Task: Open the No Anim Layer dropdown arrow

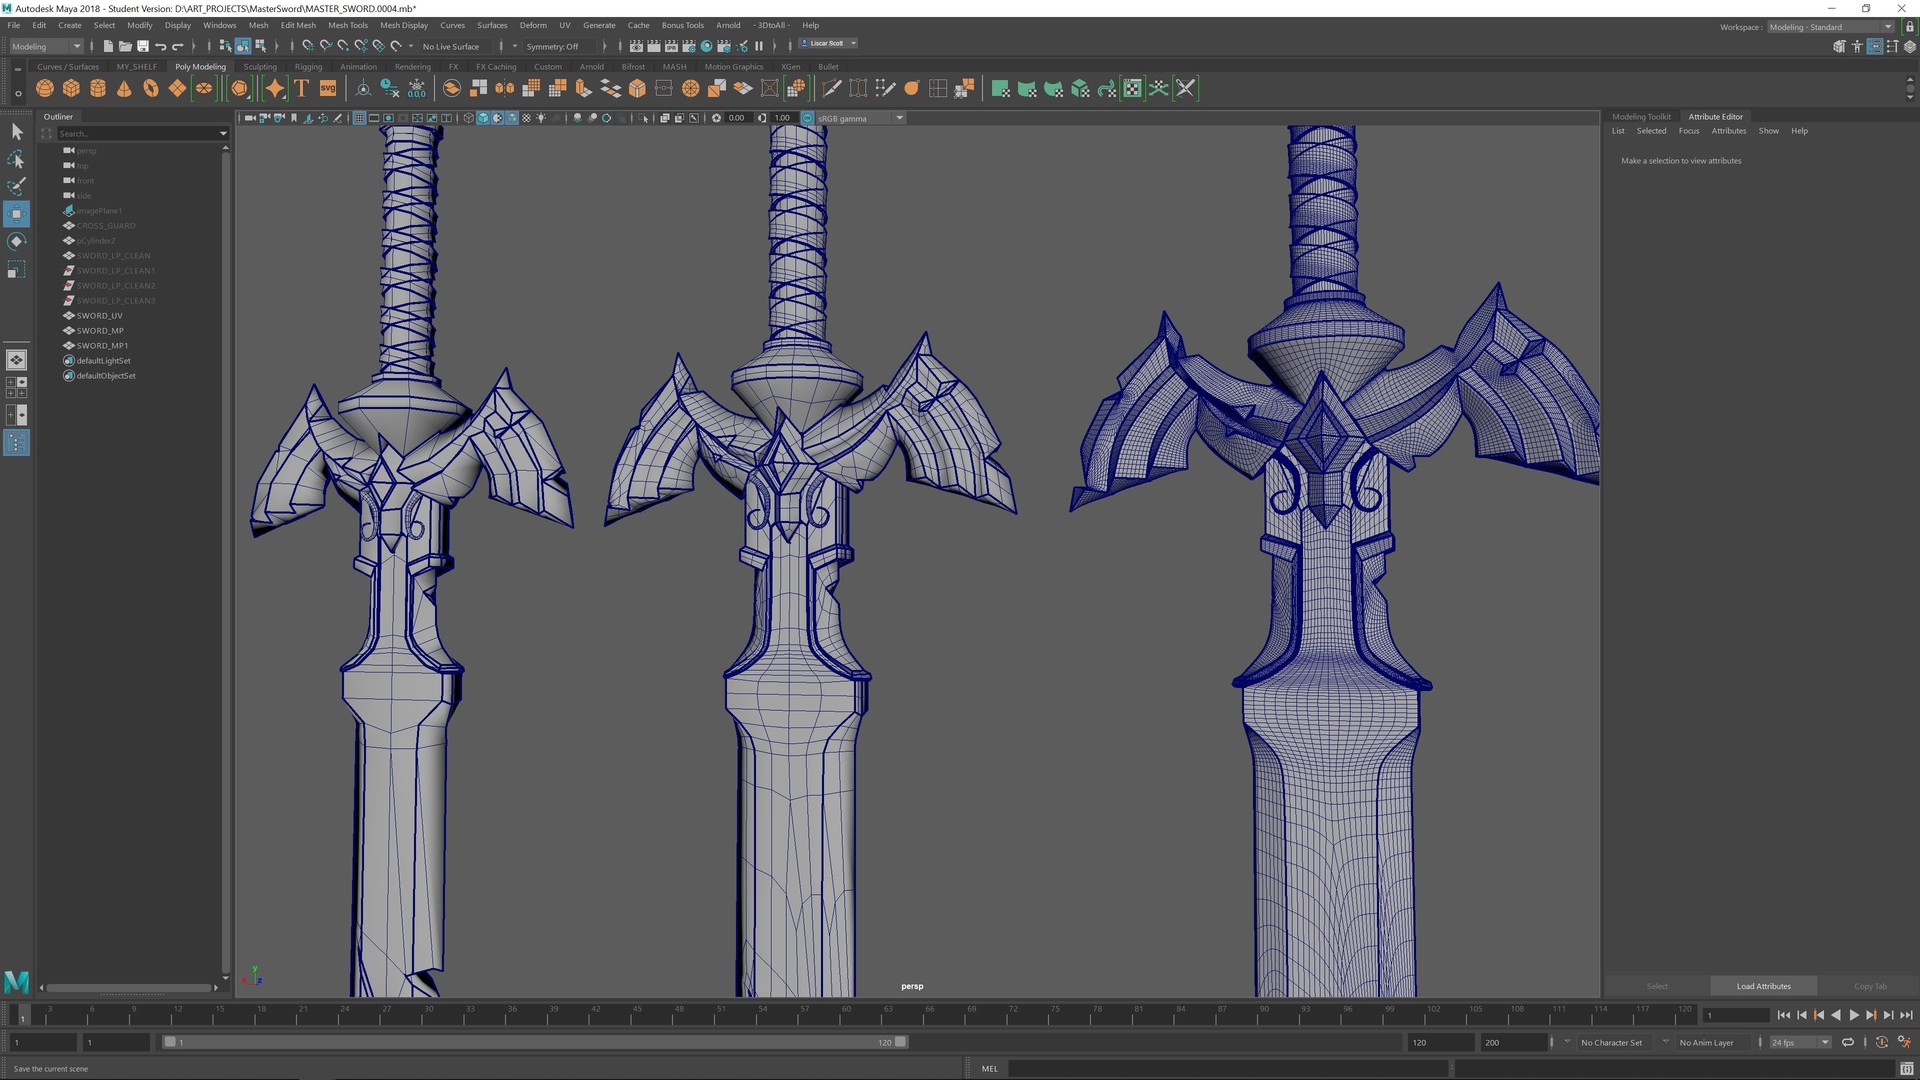Action: pos(1665,1042)
